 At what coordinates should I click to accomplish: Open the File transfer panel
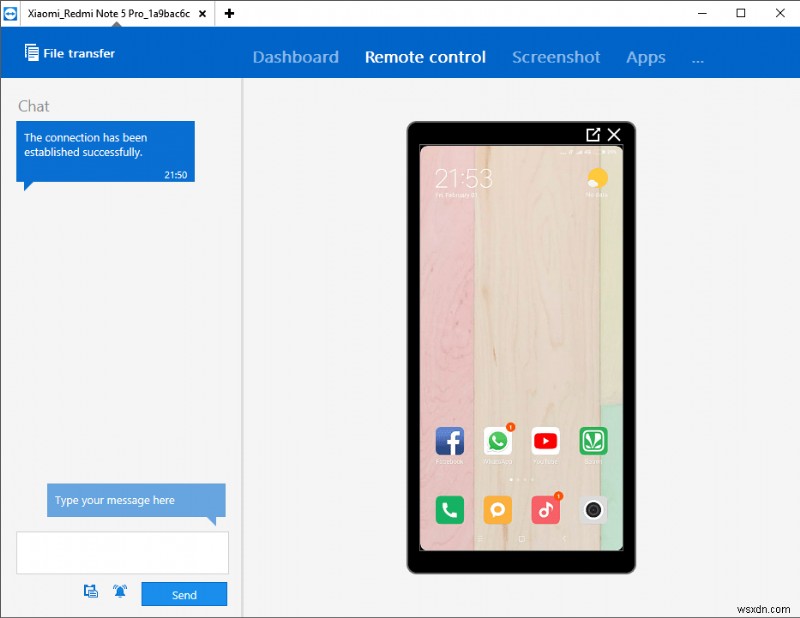click(70, 53)
